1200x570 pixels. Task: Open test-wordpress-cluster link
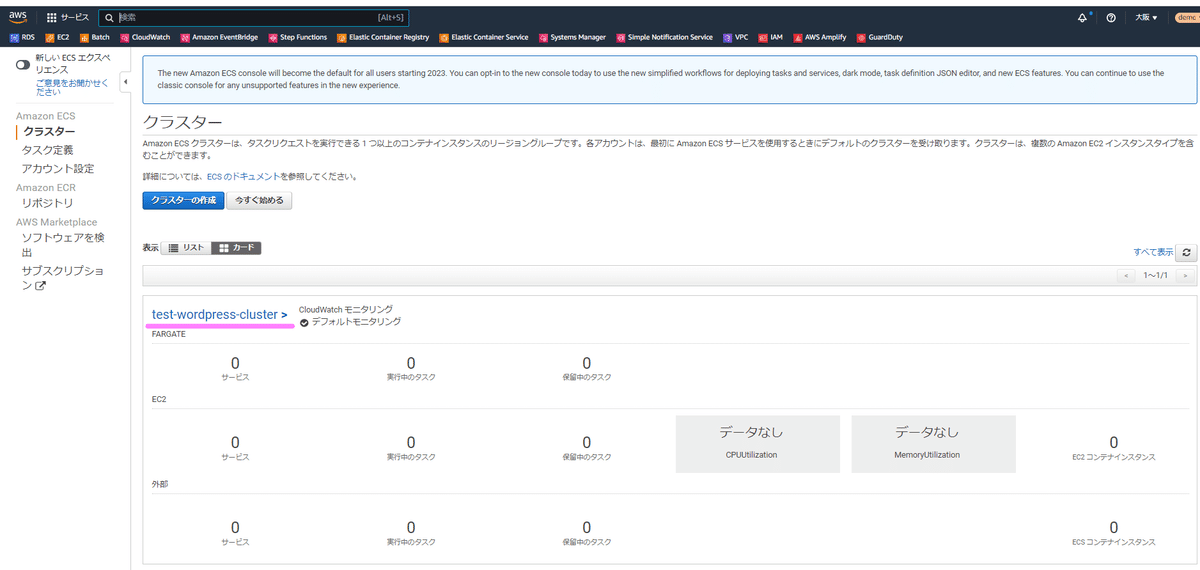[x=220, y=314]
